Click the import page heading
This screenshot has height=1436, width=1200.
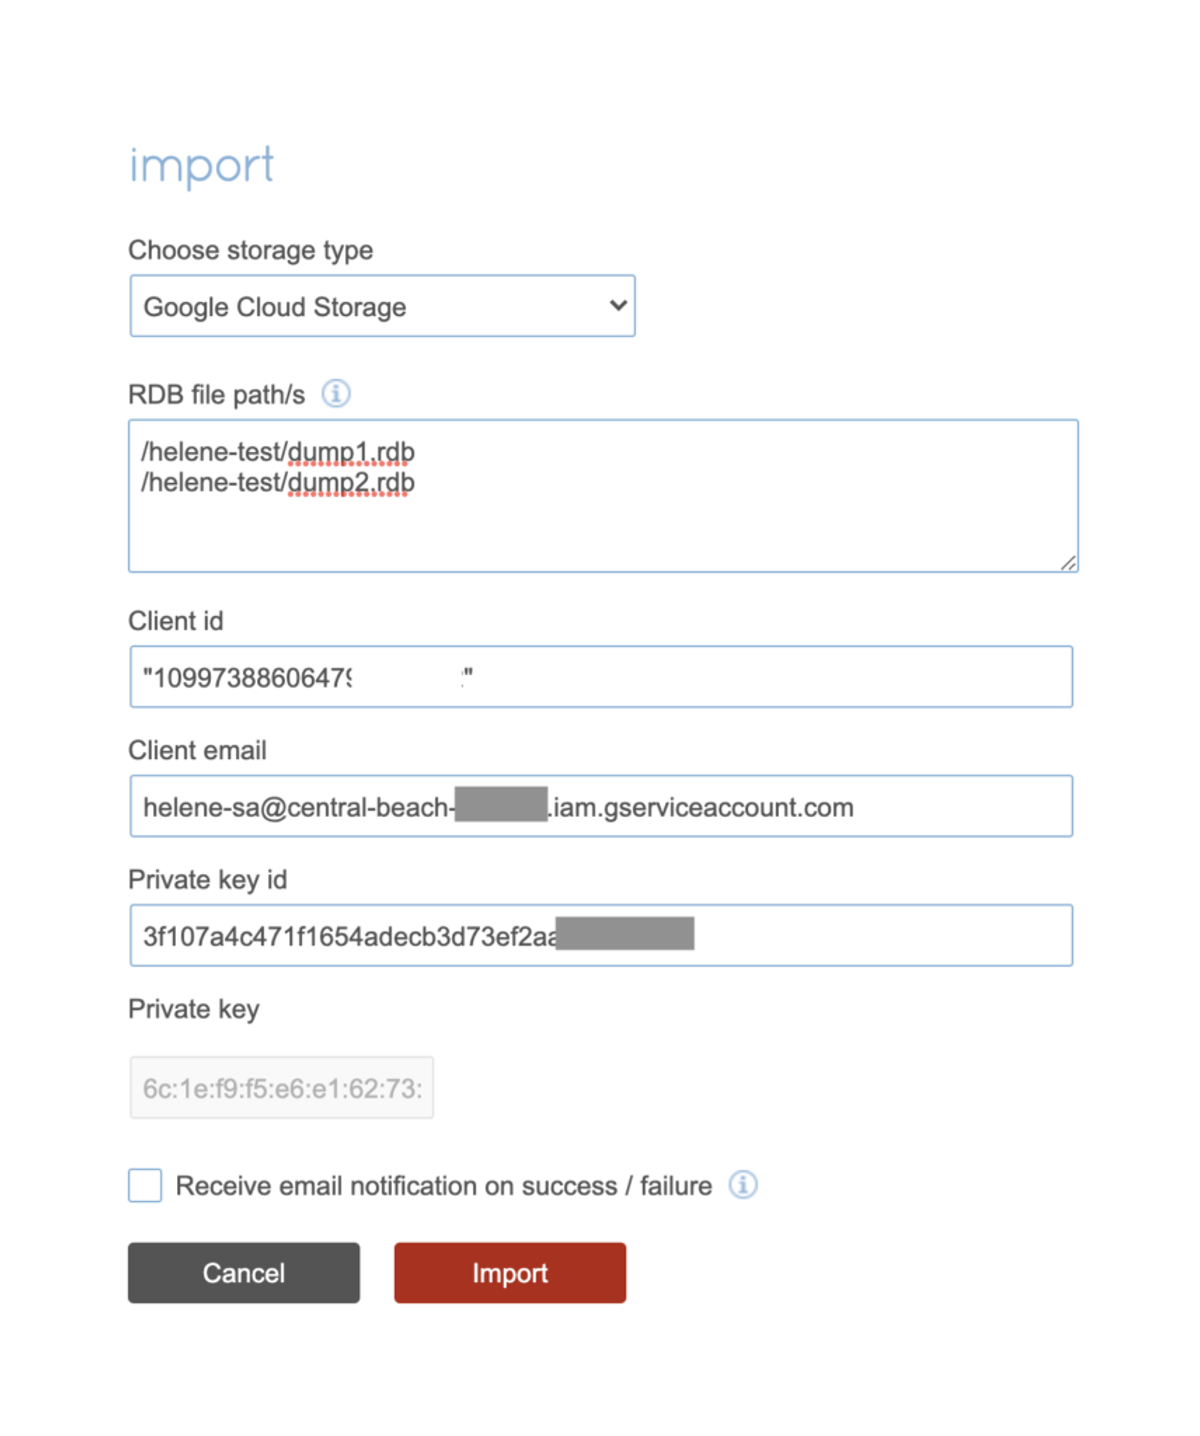(201, 165)
